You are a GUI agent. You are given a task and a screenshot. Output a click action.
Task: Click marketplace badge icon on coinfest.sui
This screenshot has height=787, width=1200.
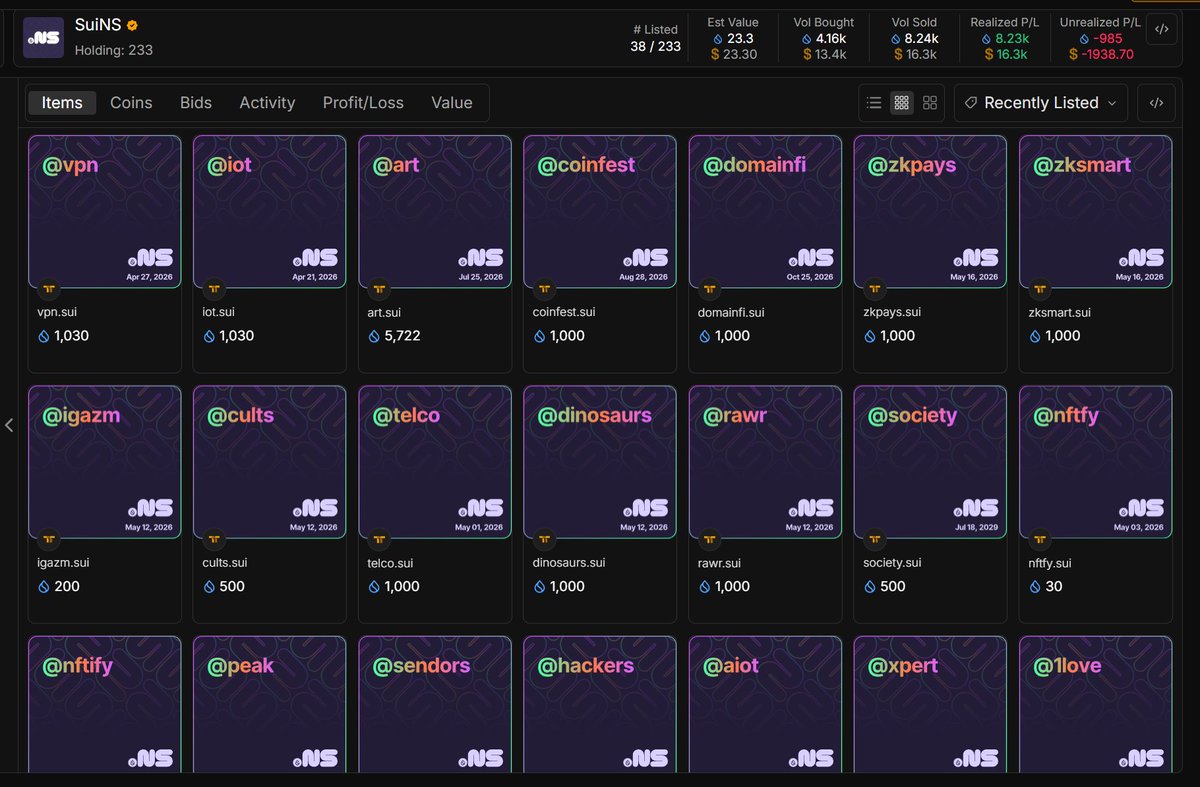(545, 290)
